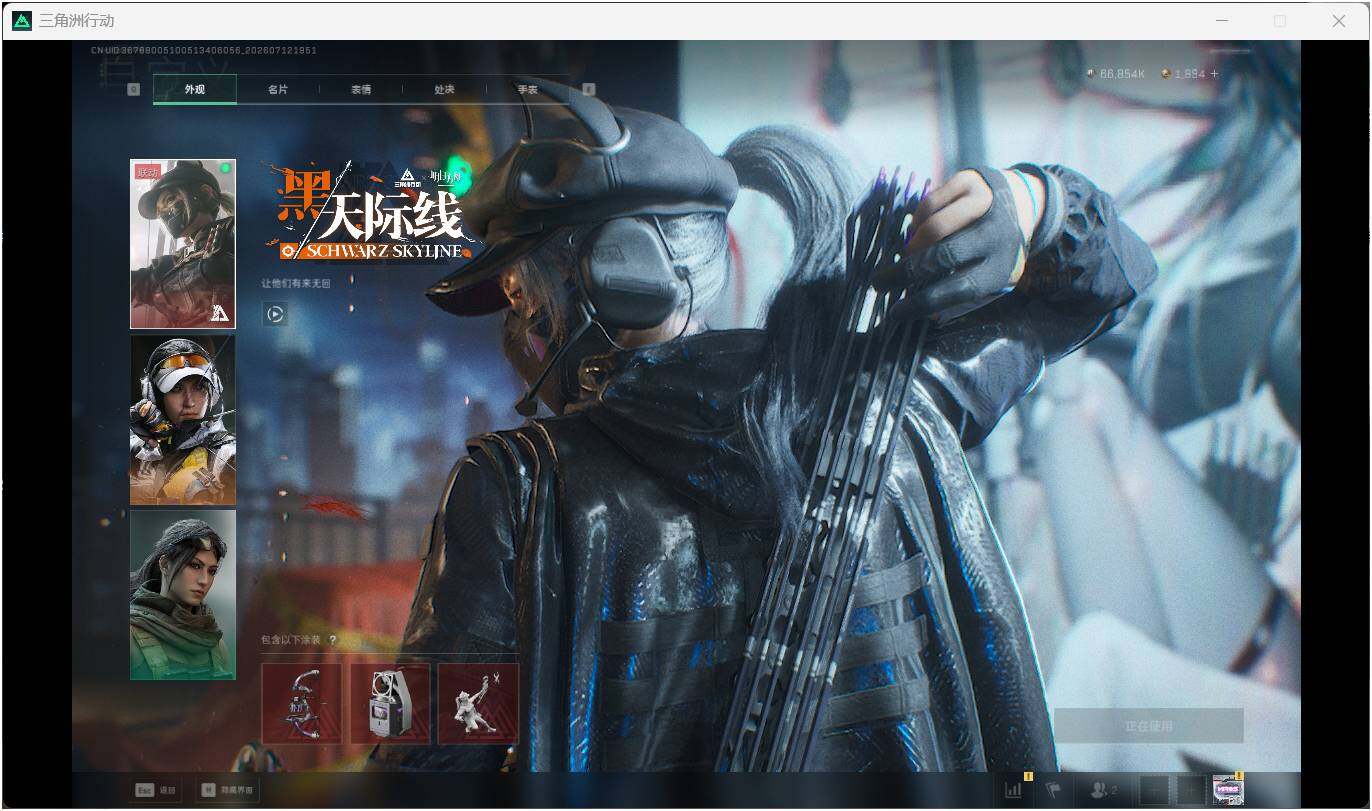Play the Schwarz Skyline preview video
The image size is (1372, 811).
coord(274,314)
